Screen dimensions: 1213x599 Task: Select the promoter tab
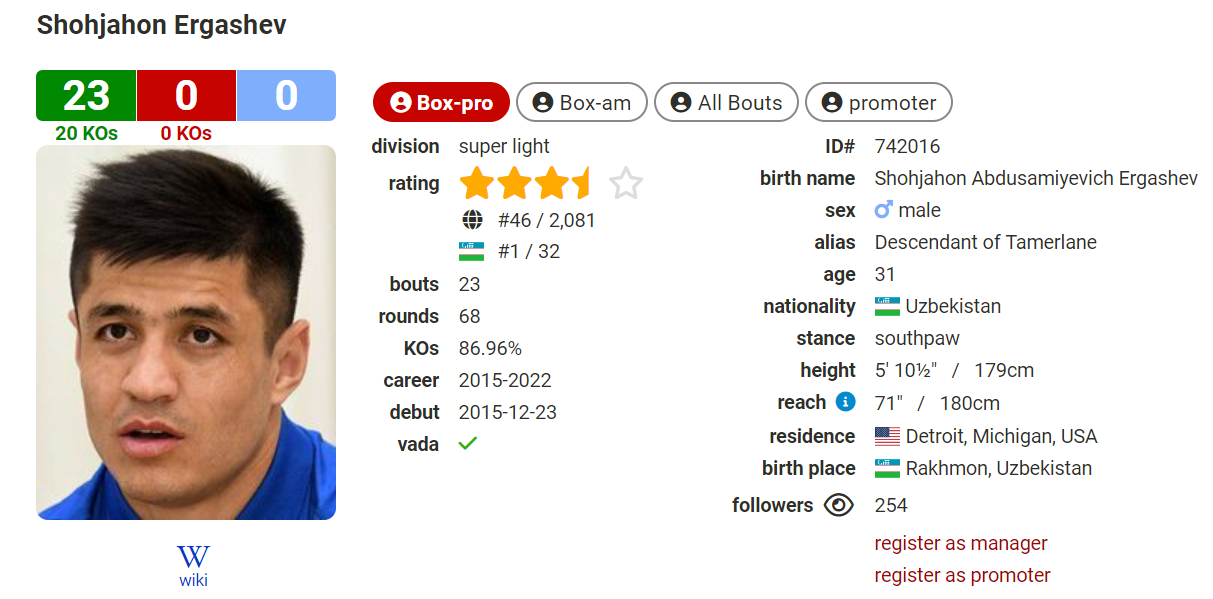point(879,102)
